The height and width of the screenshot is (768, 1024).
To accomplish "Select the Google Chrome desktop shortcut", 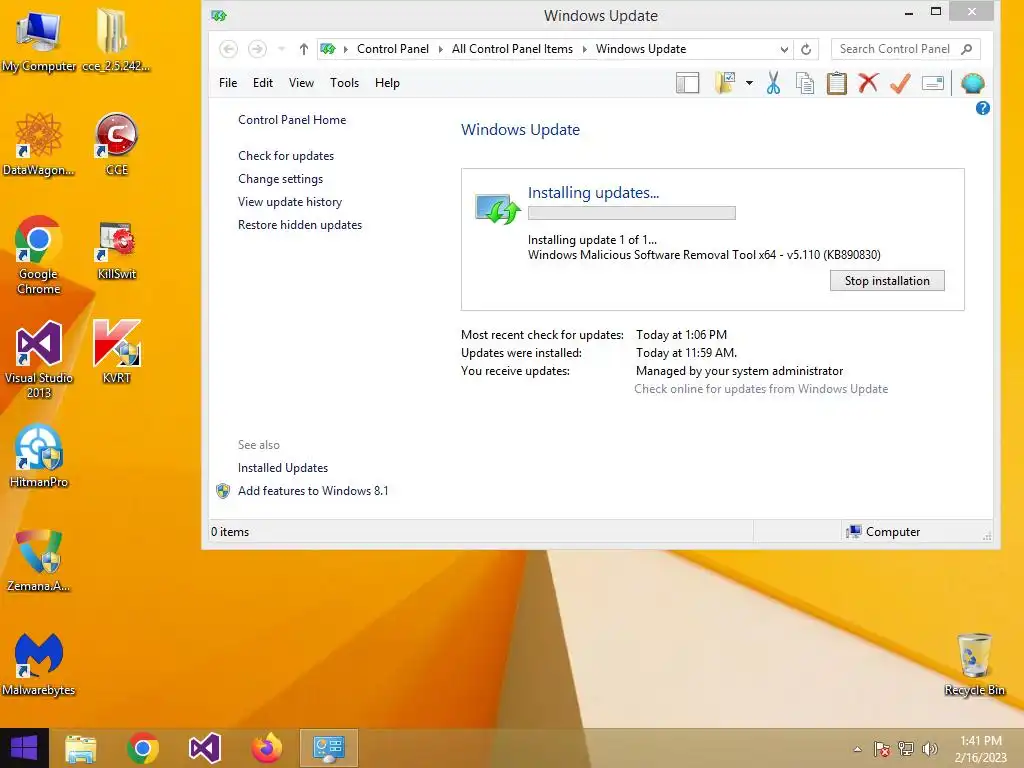I will [39, 255].
